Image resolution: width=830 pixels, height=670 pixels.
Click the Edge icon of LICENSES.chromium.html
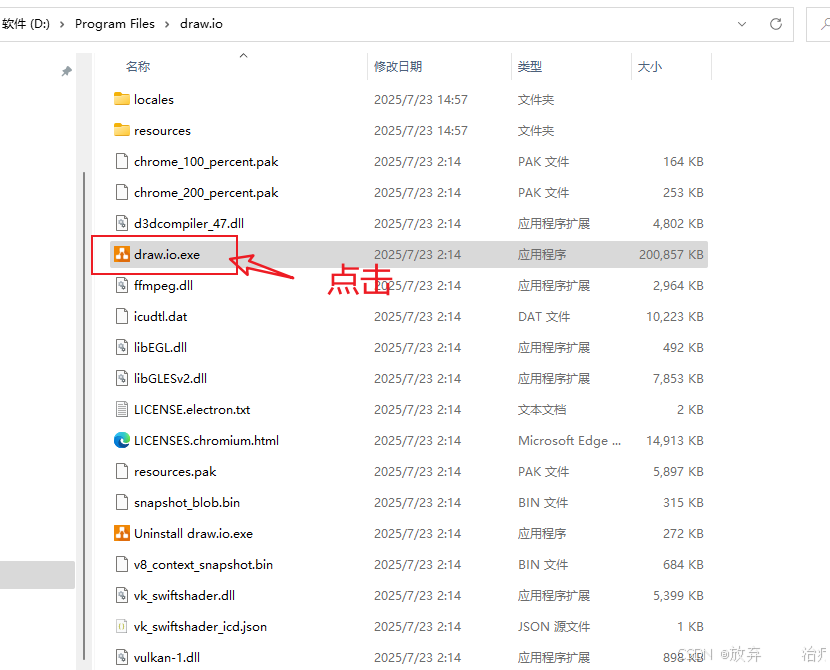tap(122, 440)
